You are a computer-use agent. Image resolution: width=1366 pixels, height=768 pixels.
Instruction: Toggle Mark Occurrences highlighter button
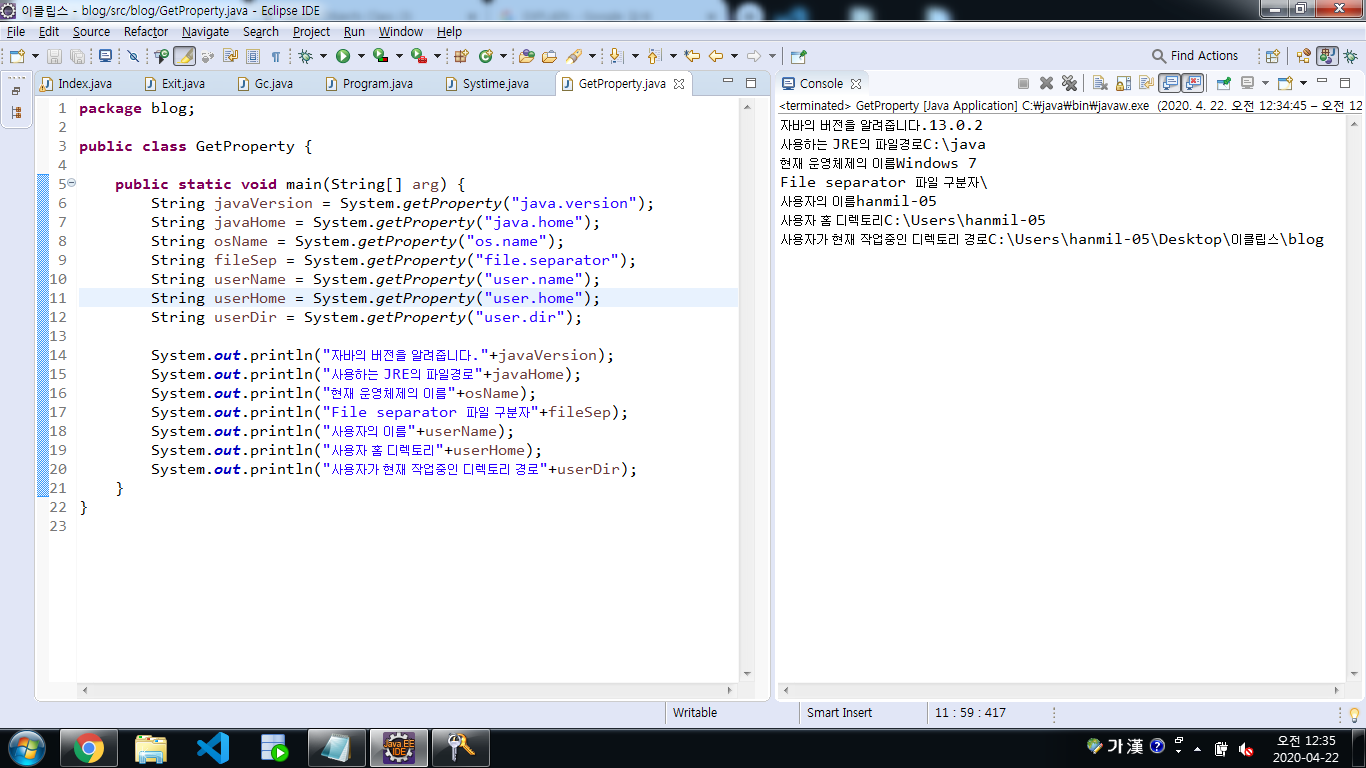[184, 56]
